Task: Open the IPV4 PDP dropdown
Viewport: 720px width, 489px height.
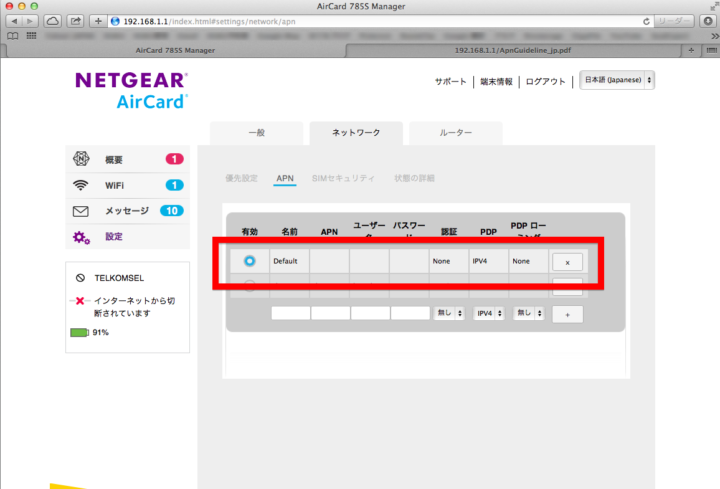Action: (489, 314)
